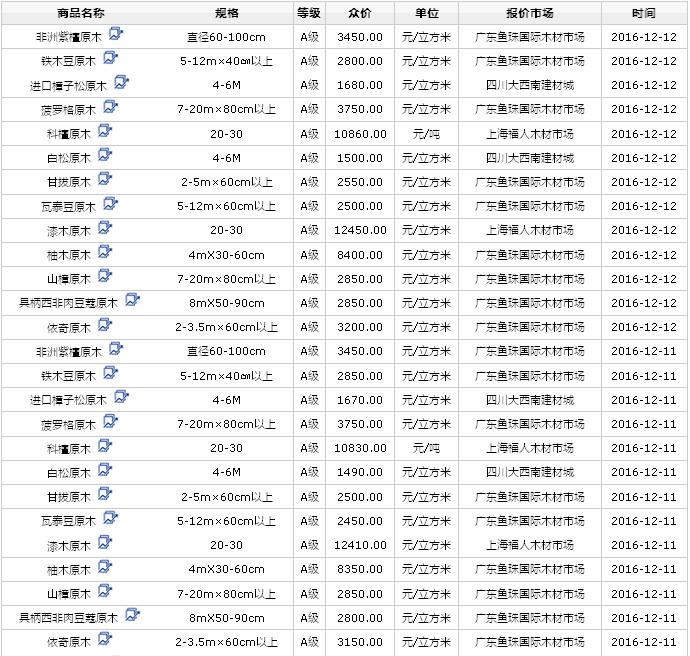Viewport: 690px width, 656px height.
Task: Click chart icon beside 白松原木 priced 1500.00
Action: [105, 156]
